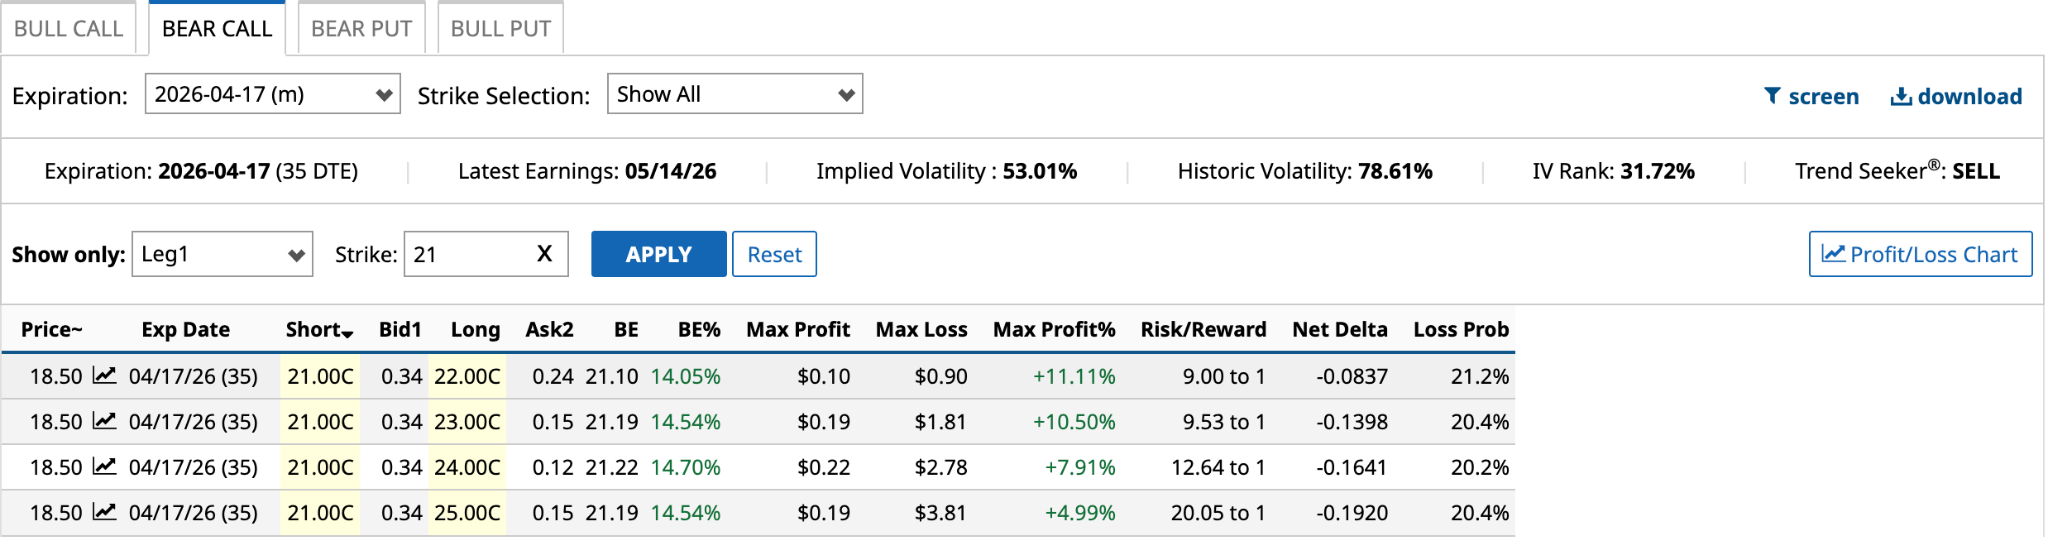The image size is (2048, 539).
Task: Switch to the BEAR PUT tab
Action: pos(361,28)
